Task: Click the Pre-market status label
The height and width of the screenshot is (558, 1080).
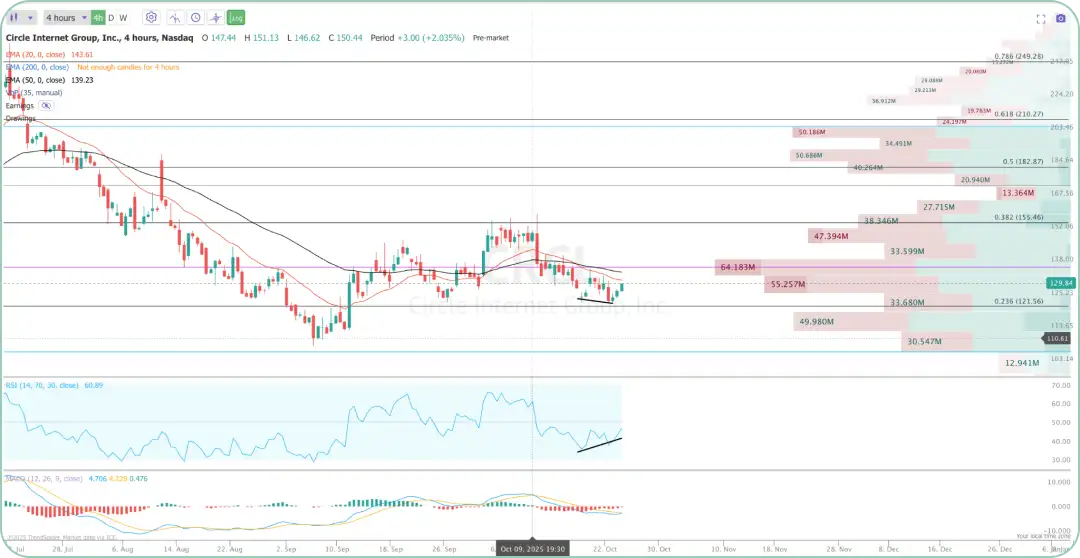Action: tap(490, 38)
